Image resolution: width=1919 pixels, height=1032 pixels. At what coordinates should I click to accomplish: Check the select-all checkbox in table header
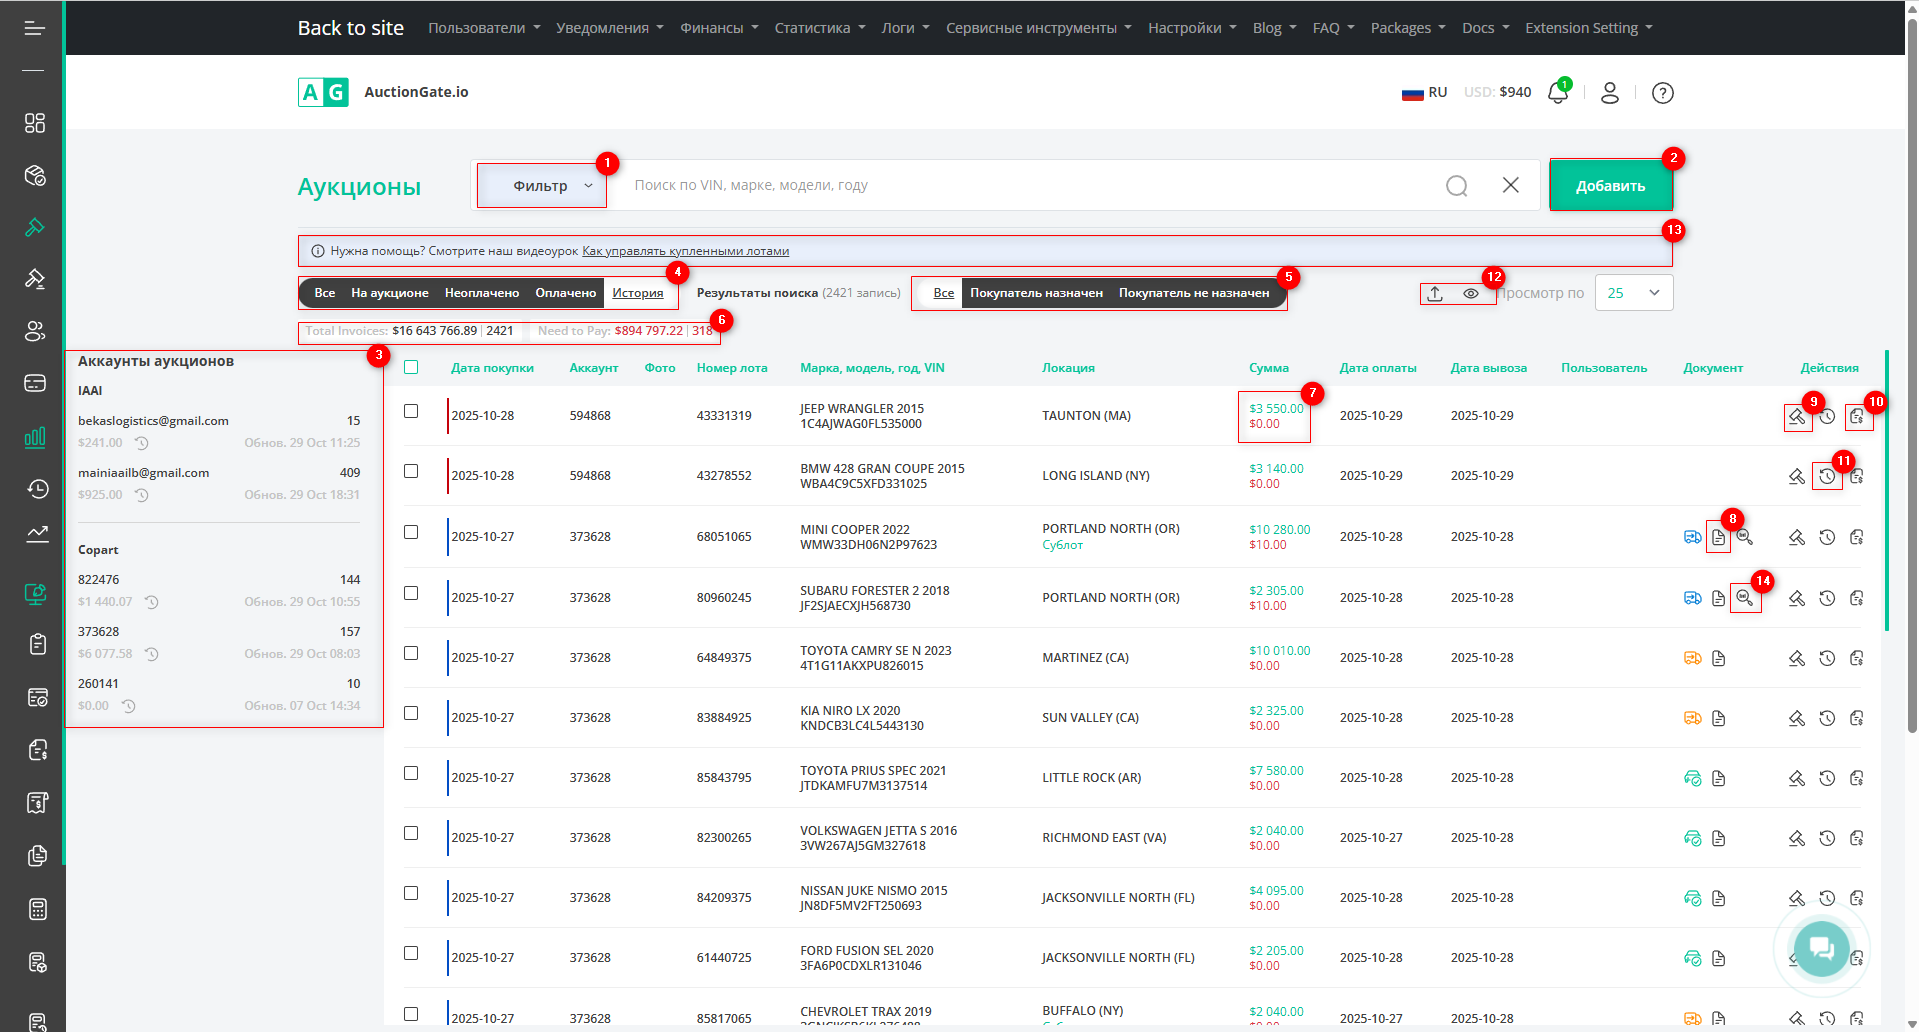pos(411,367)
